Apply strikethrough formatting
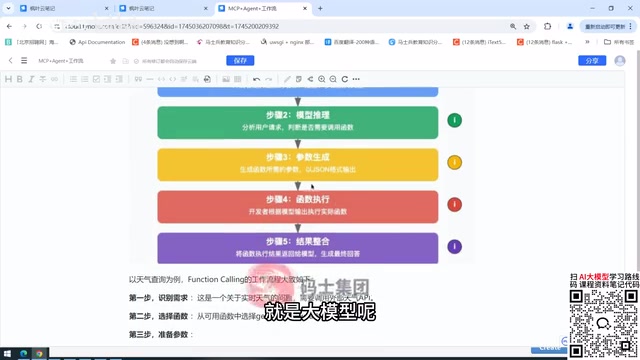This screenshot has height=360, width=640. point(42,79)
